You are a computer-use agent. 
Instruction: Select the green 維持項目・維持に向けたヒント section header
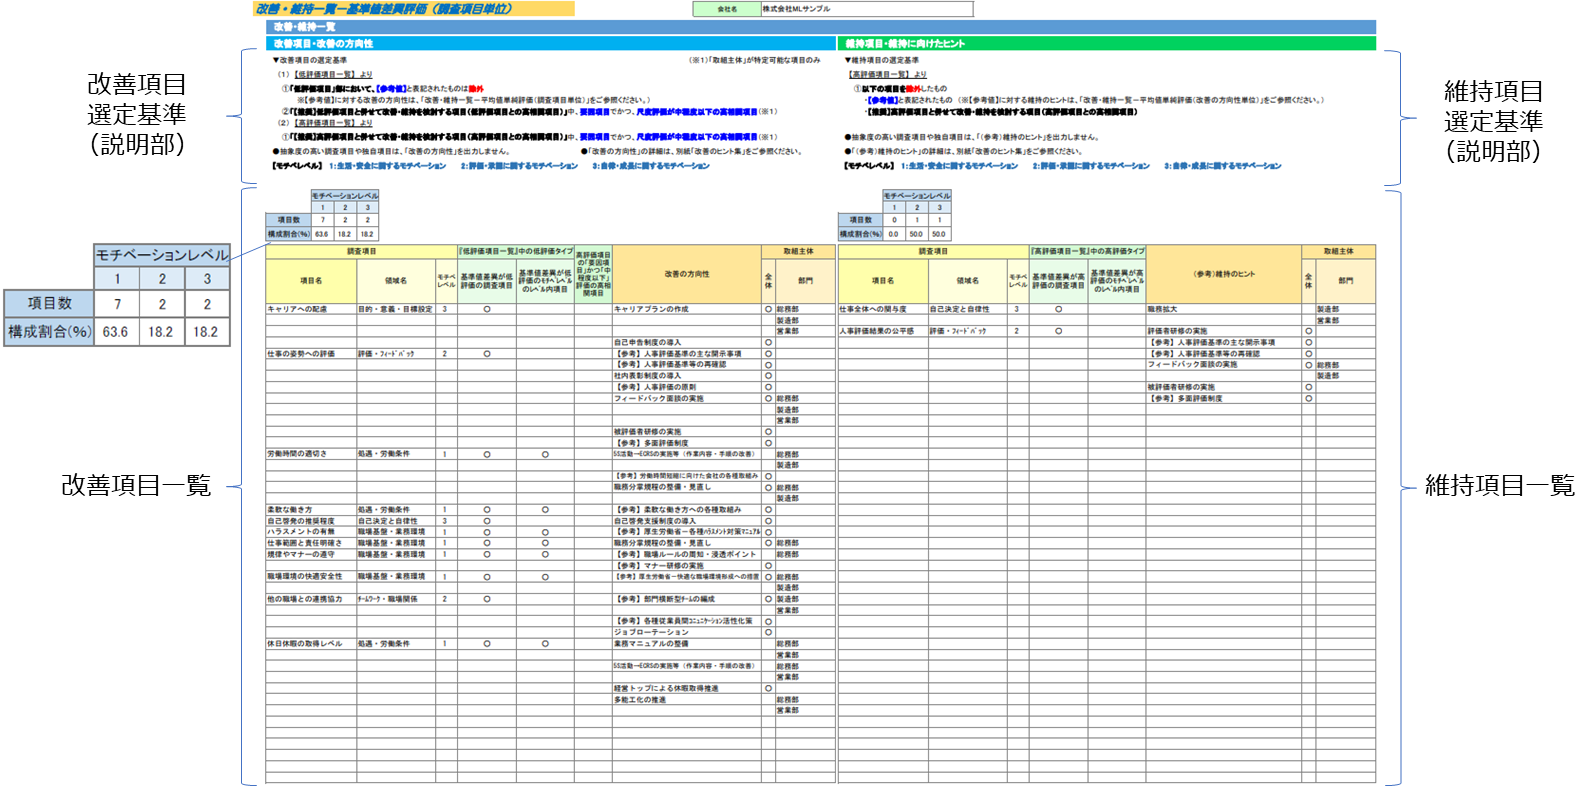pyautogui.click(x=906, y=44)
